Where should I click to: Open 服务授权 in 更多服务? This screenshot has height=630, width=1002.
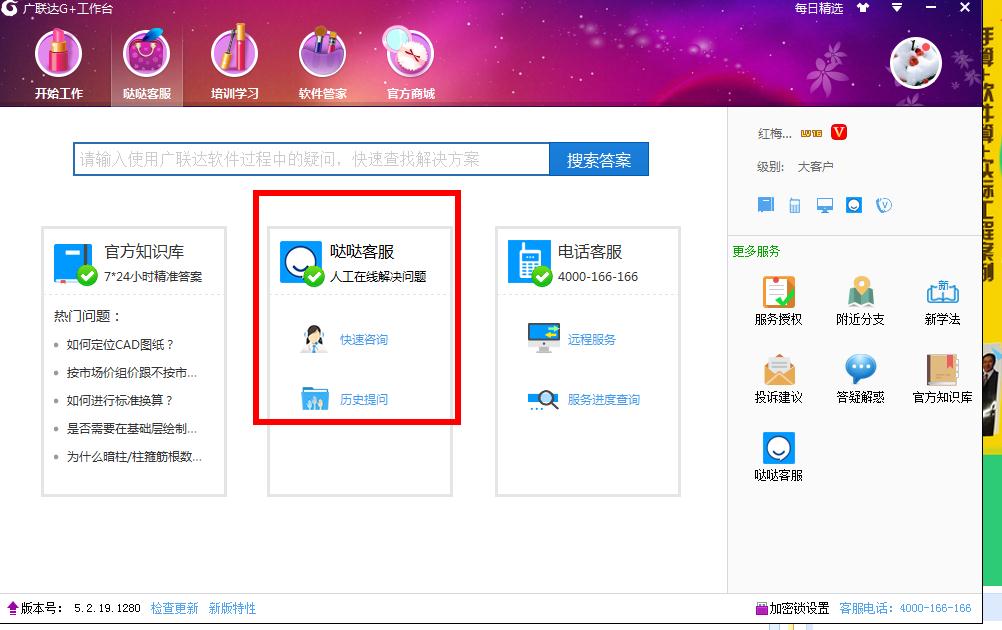pyautogui.click(x=778, y=301)
